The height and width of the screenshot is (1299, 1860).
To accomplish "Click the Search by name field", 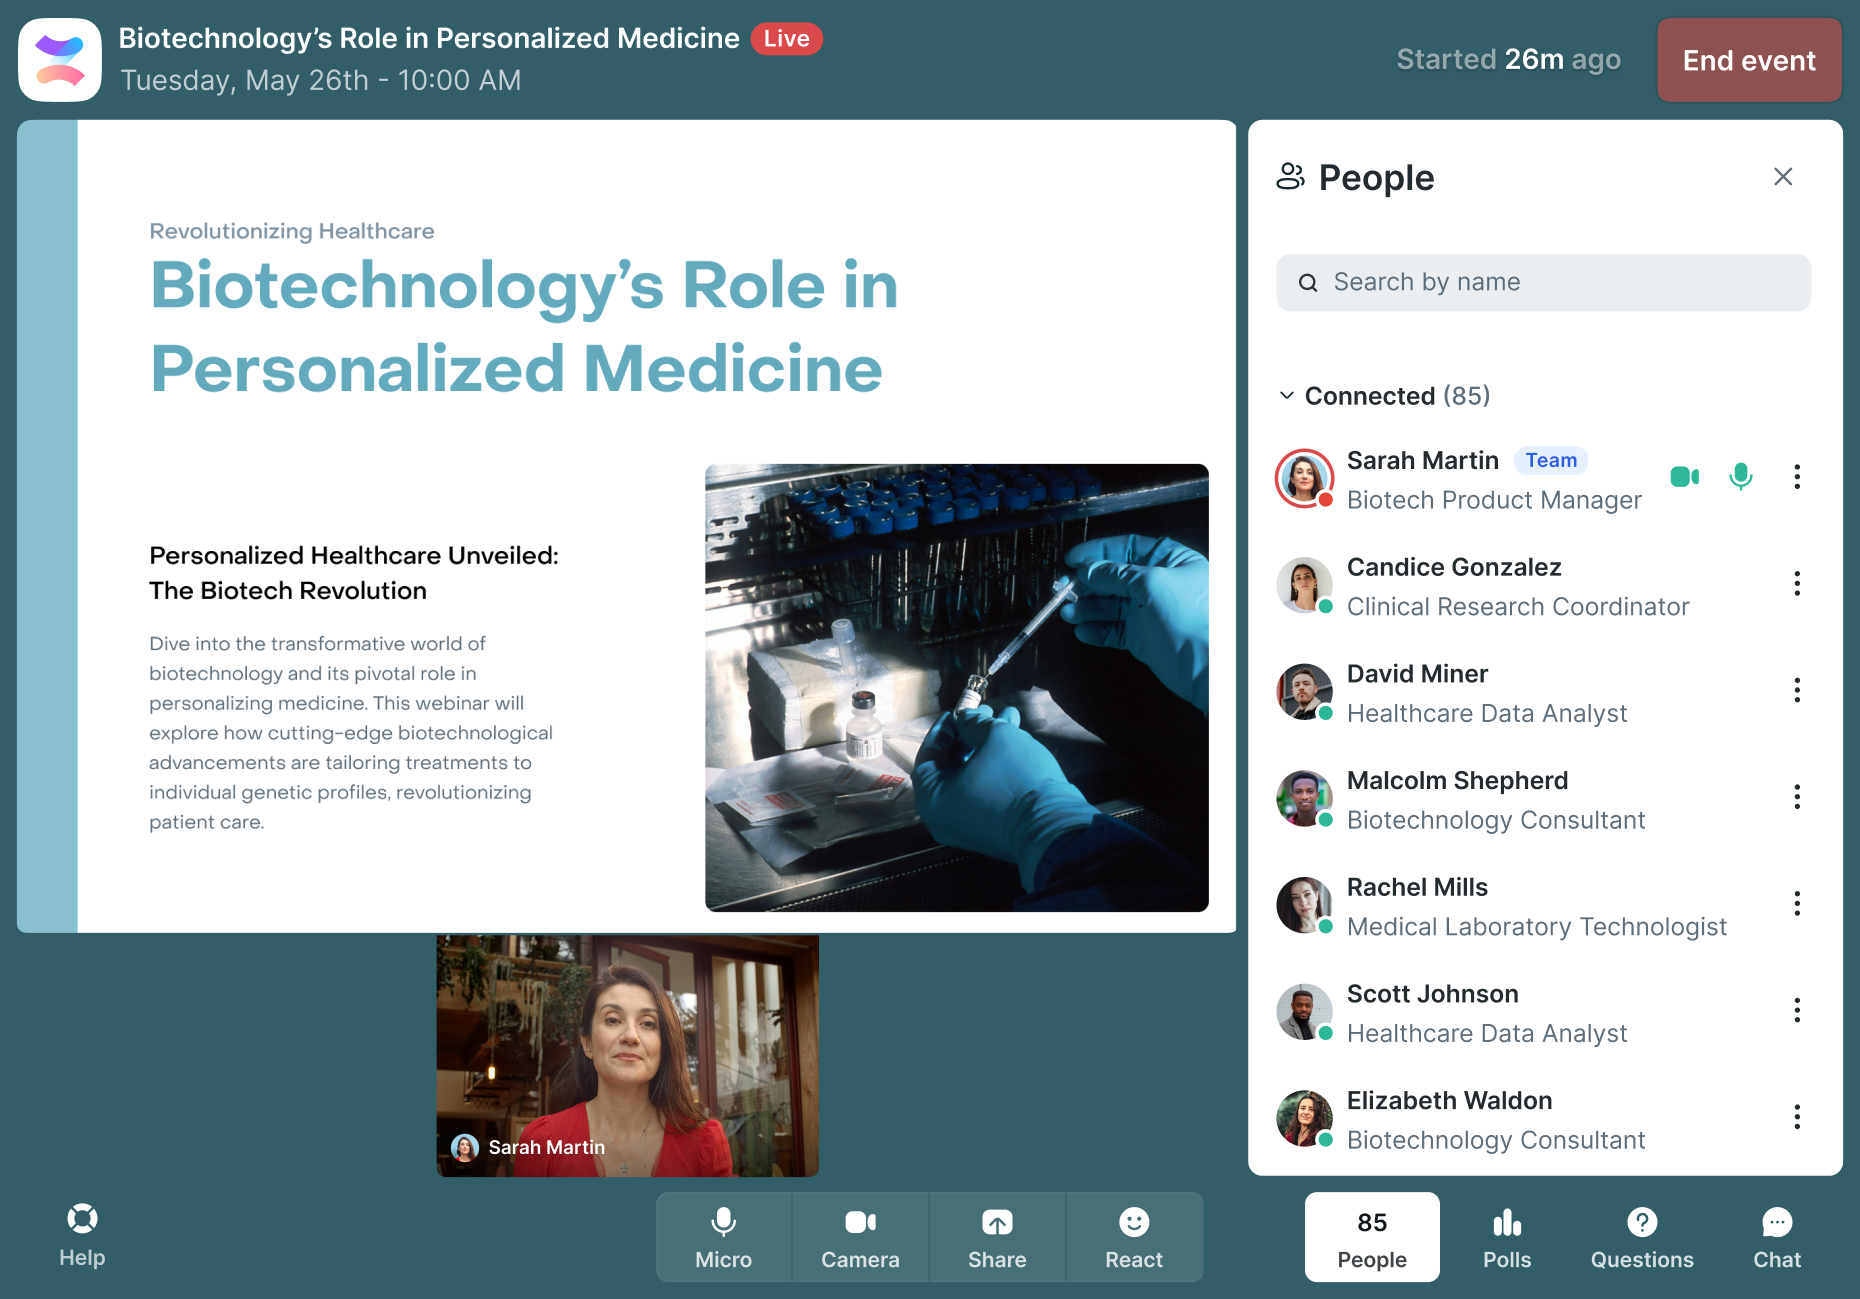I will pyautogui.click(x=1543, y=283).
